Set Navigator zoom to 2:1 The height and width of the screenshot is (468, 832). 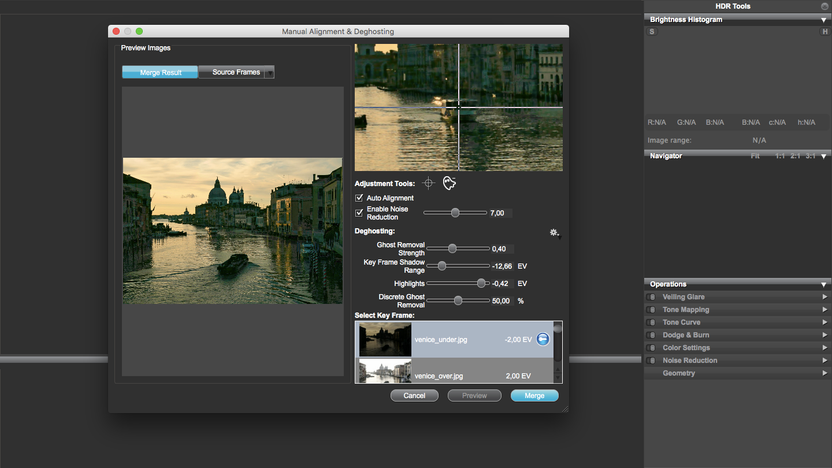(x=795, y=156)
